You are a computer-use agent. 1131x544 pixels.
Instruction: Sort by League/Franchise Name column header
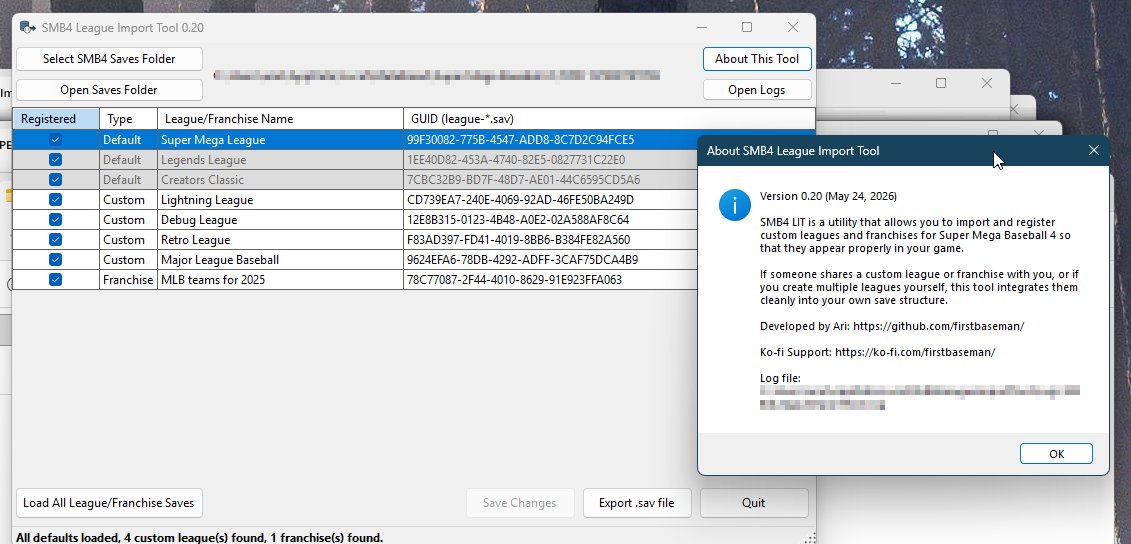pos(280,119)
